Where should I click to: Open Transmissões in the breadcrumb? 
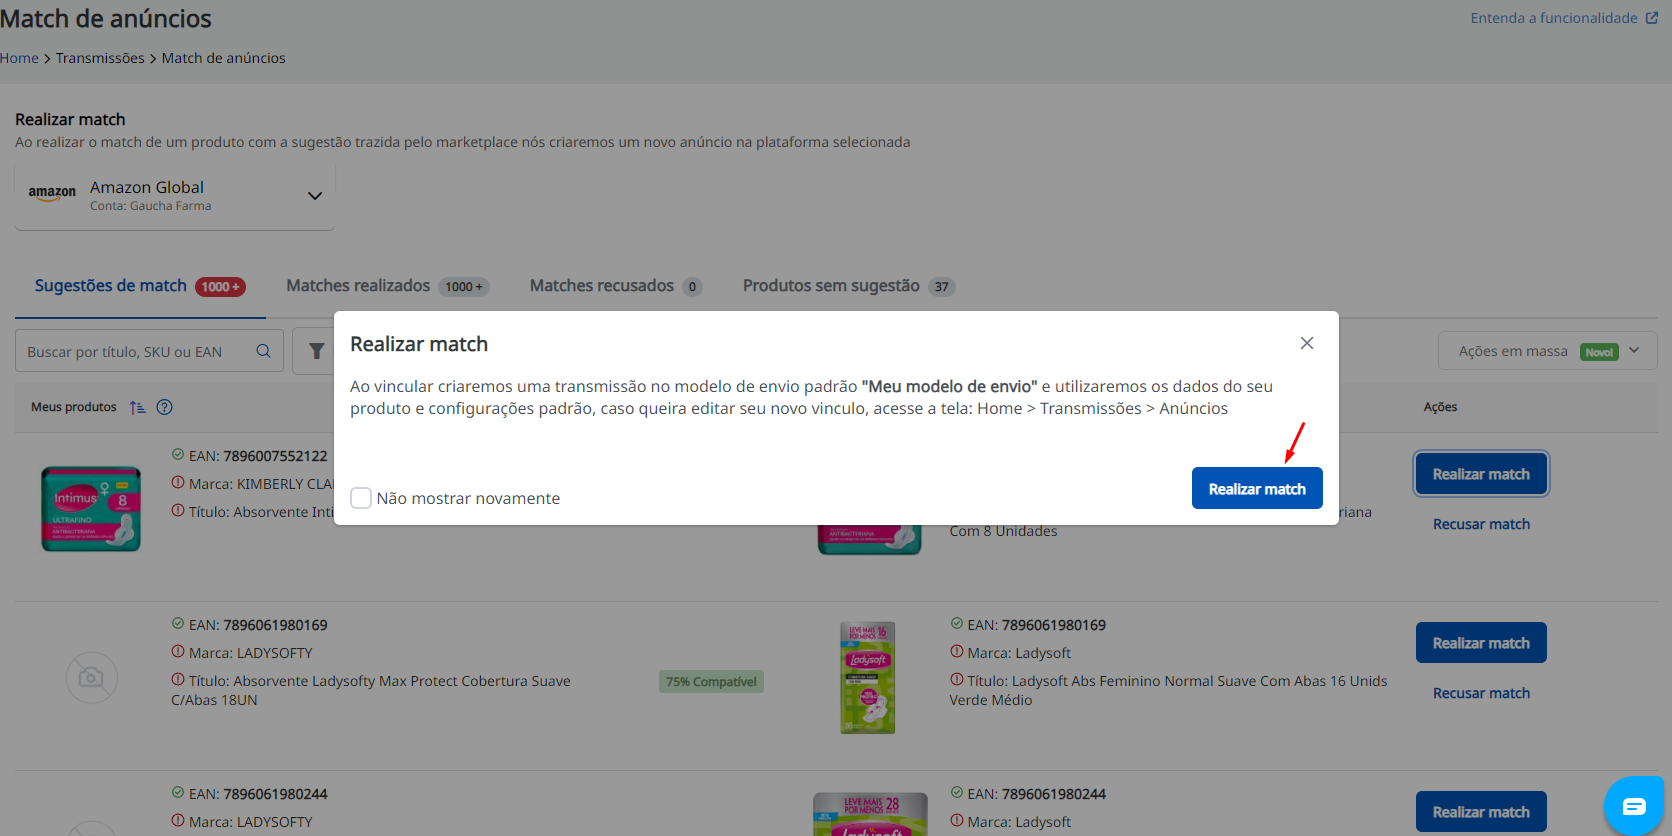click(100, 58)
